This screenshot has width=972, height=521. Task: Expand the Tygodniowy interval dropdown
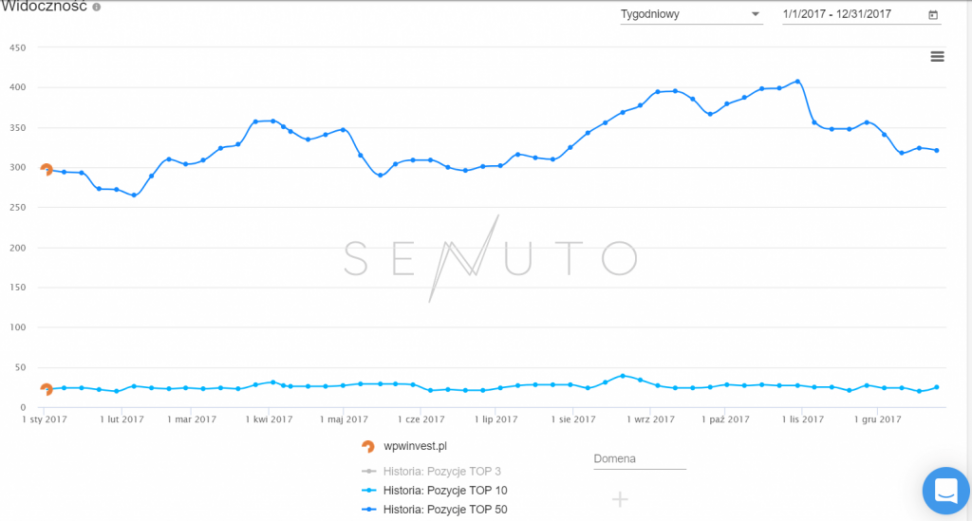click(690, 15)
